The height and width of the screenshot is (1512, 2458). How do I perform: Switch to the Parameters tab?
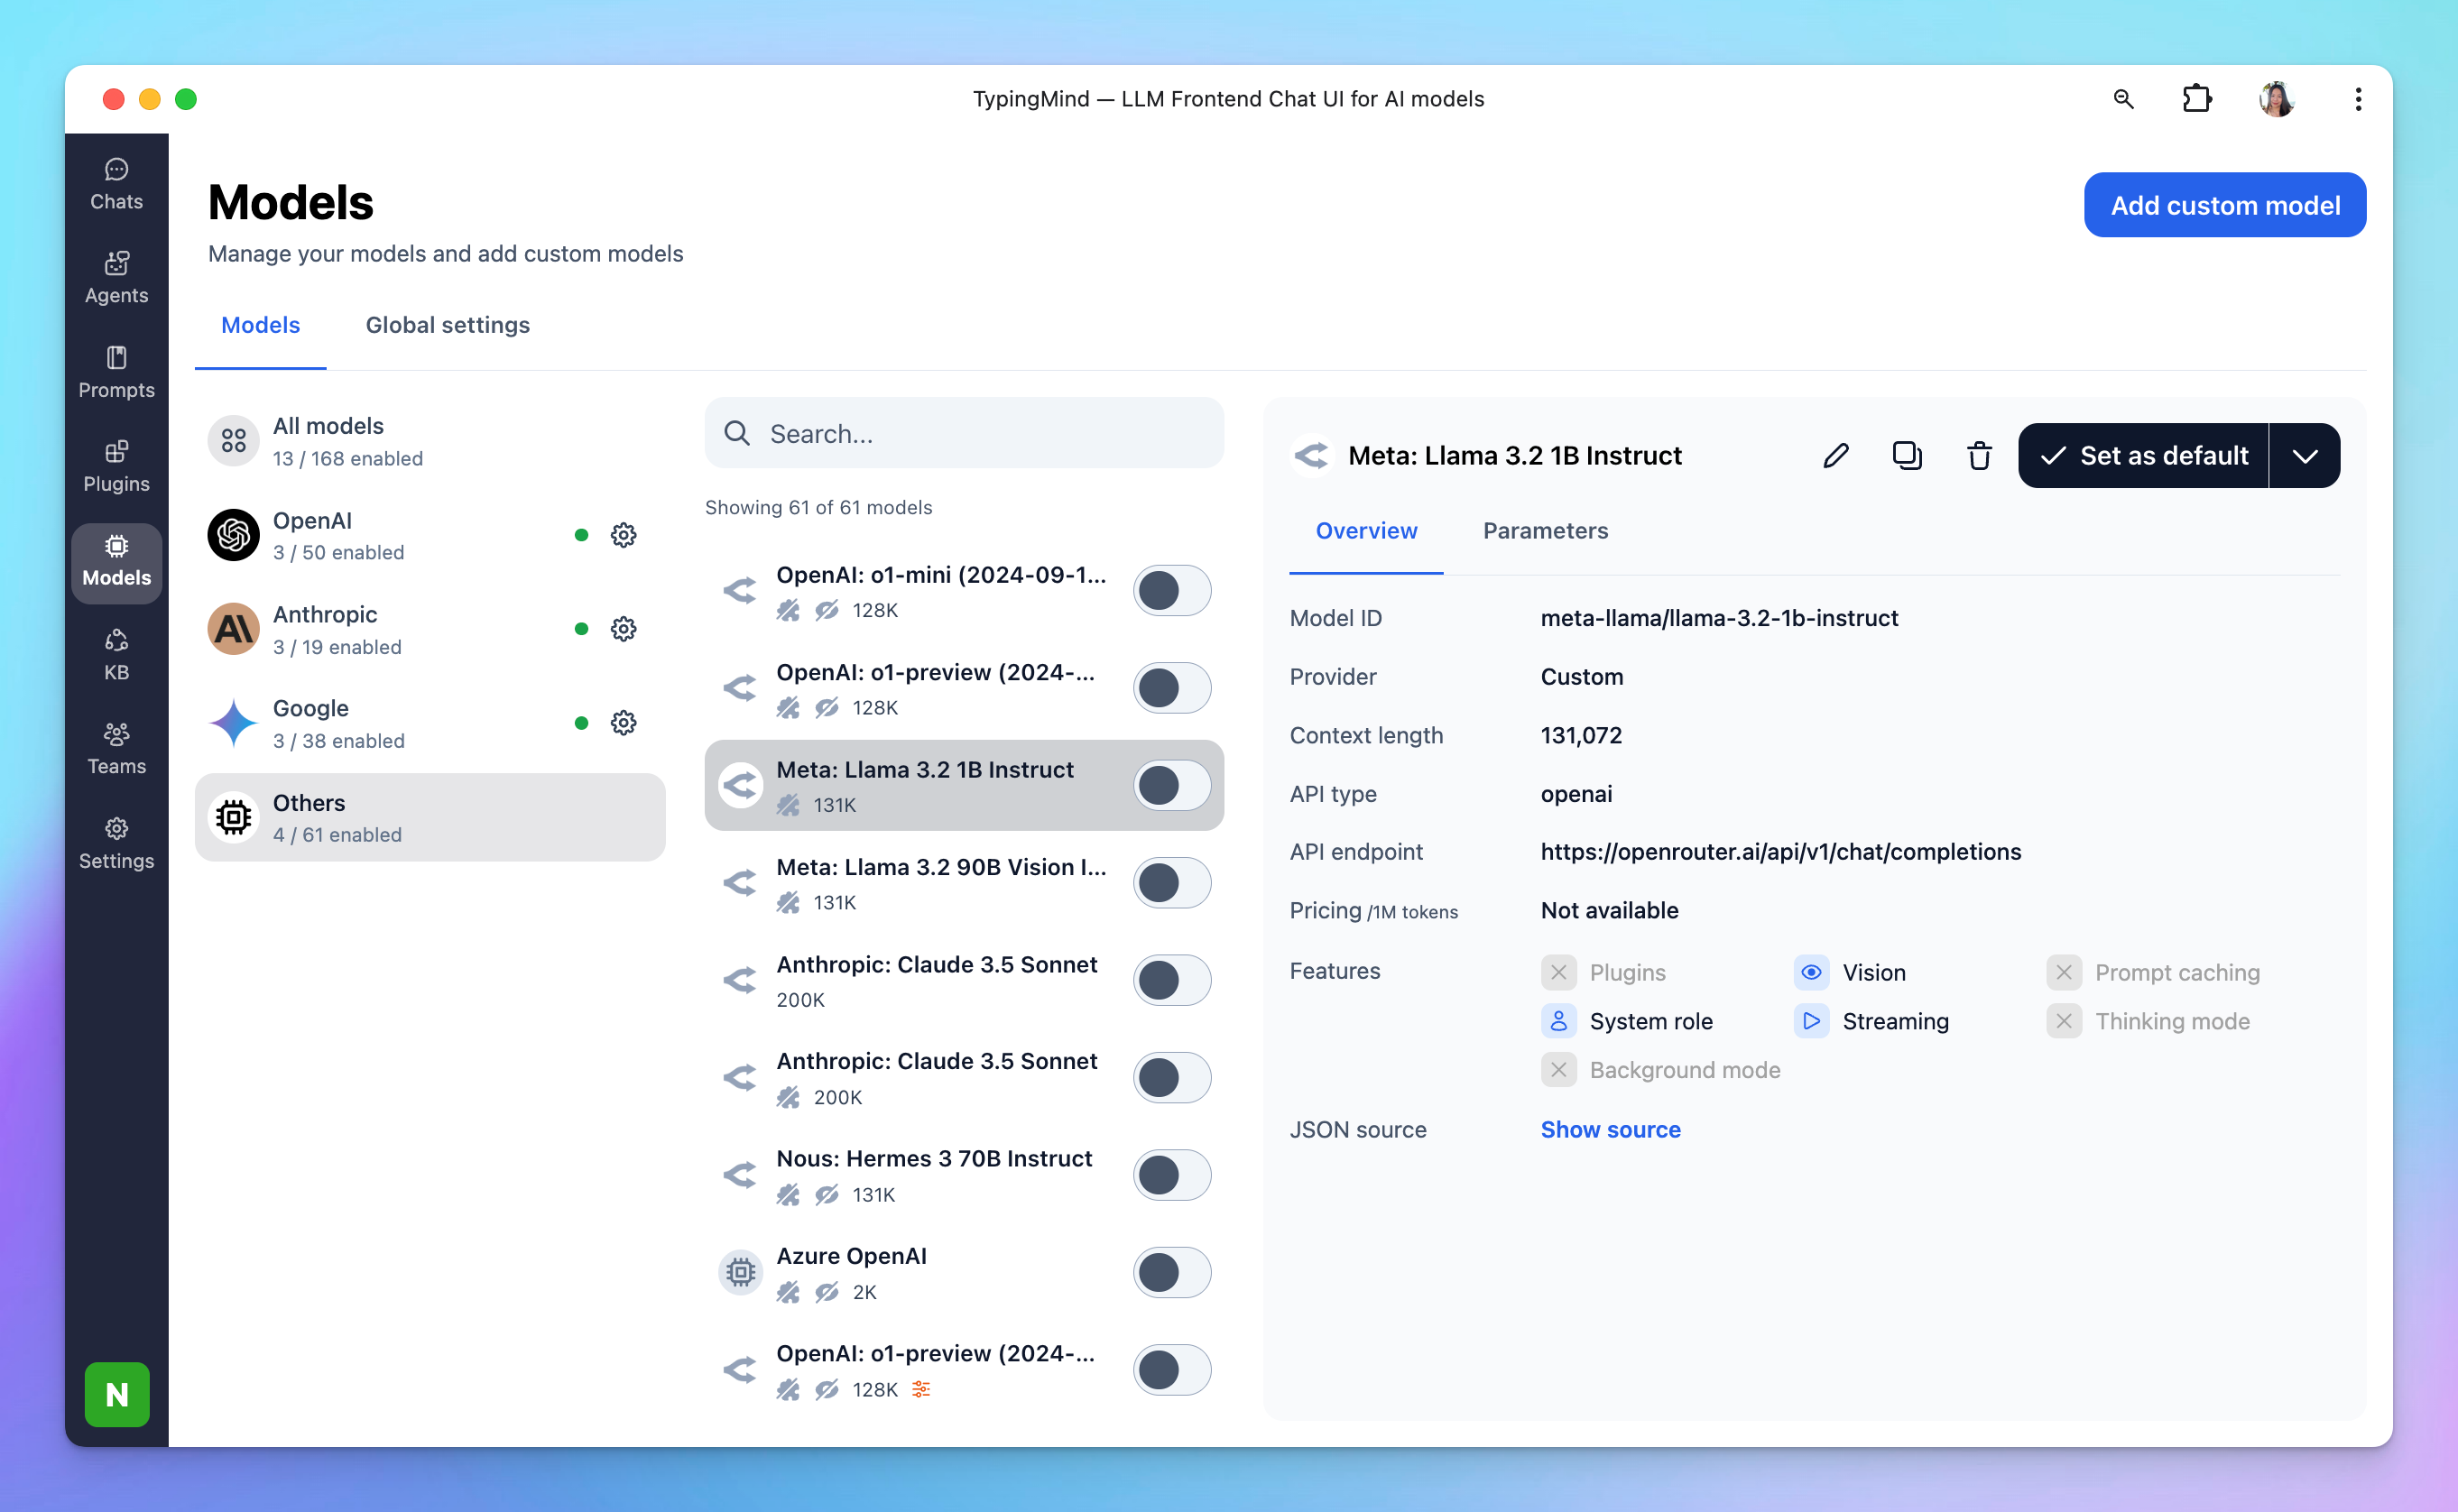[x=1545, y=531]
